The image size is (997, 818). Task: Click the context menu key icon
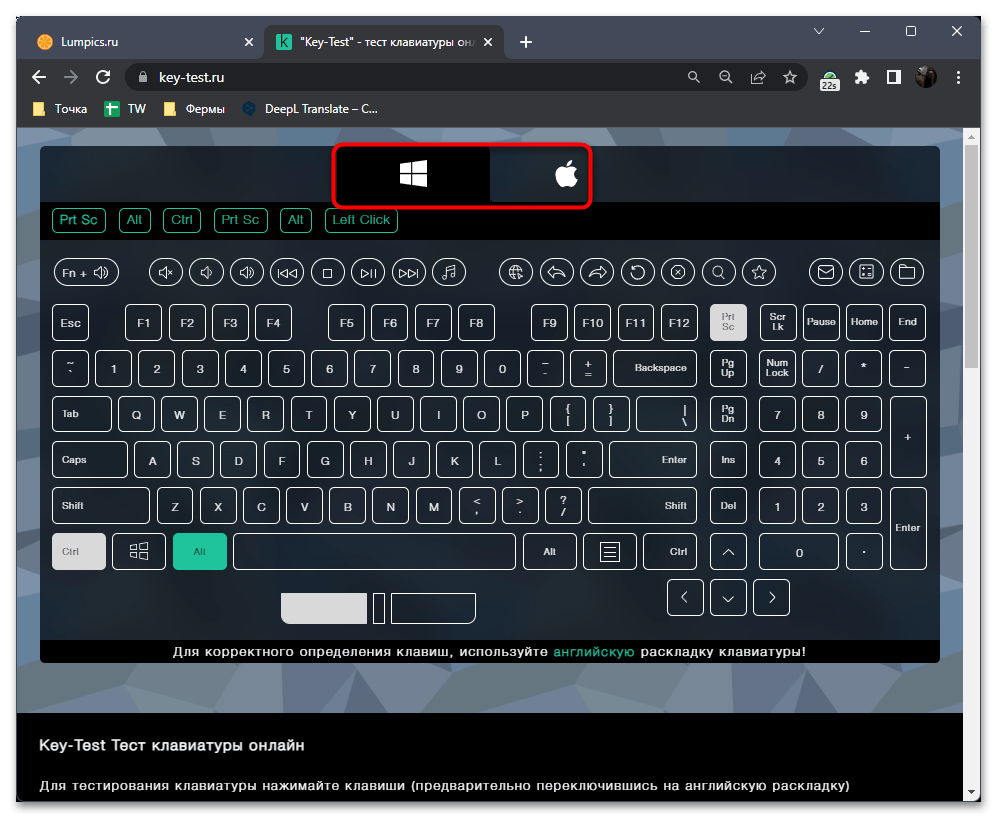click(610, 551)
